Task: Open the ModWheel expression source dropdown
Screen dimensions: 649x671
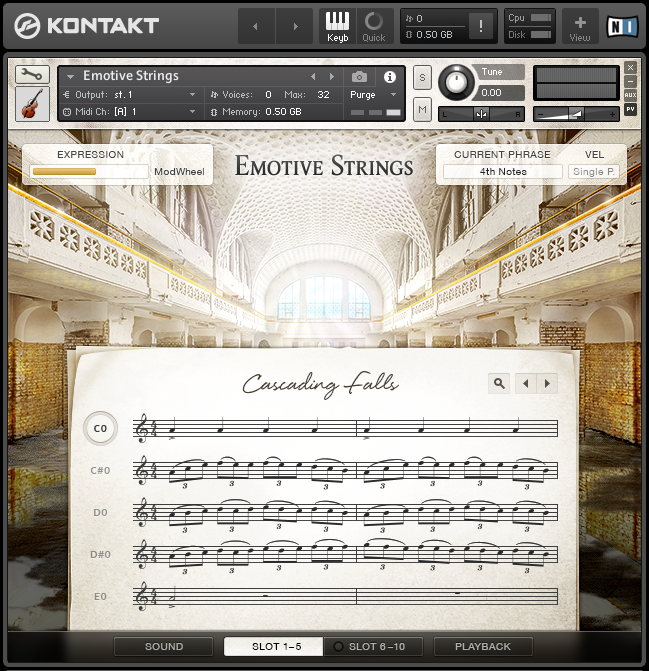Action: pyautogui.click(x=179, y=172)
